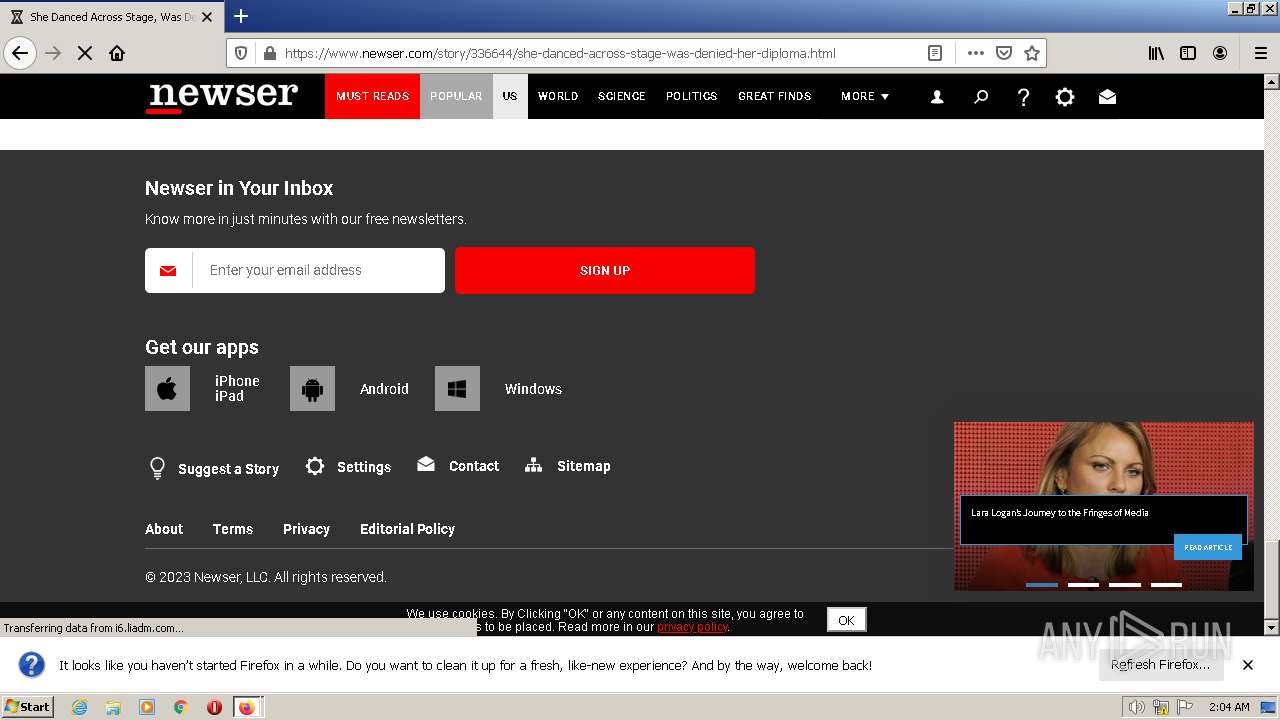
Task: Open the About footer link
Action: (x=164, y=529)
